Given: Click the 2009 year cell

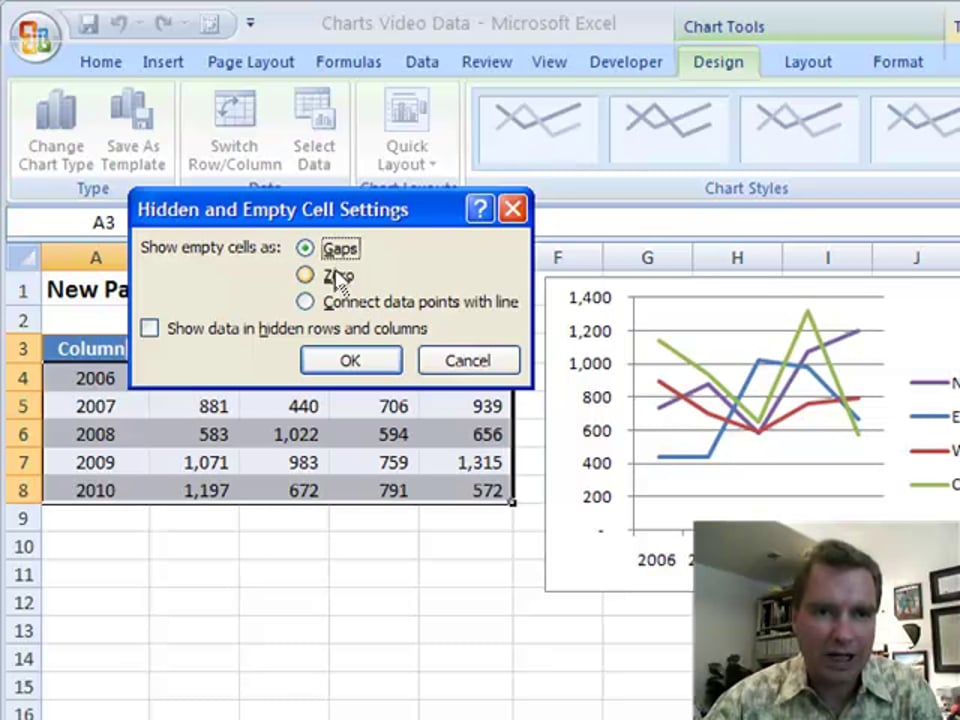Looking at the screenshot, I should click(x=96, y=462).
